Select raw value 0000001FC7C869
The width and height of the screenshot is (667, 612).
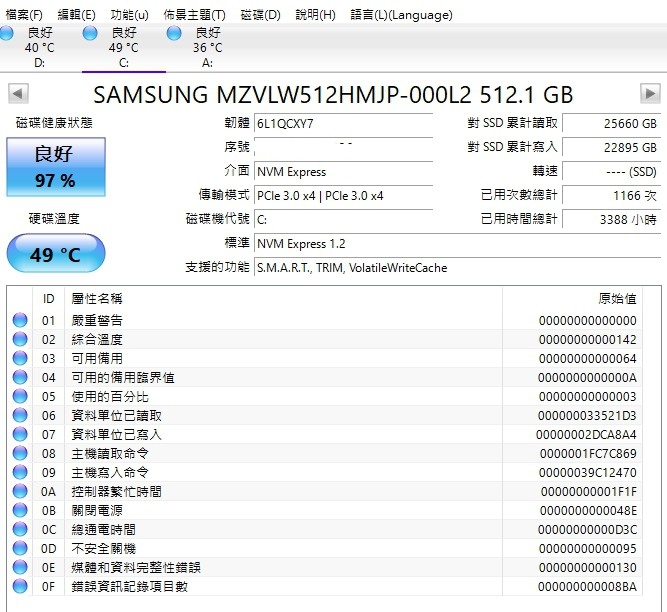tap(588, 453)
